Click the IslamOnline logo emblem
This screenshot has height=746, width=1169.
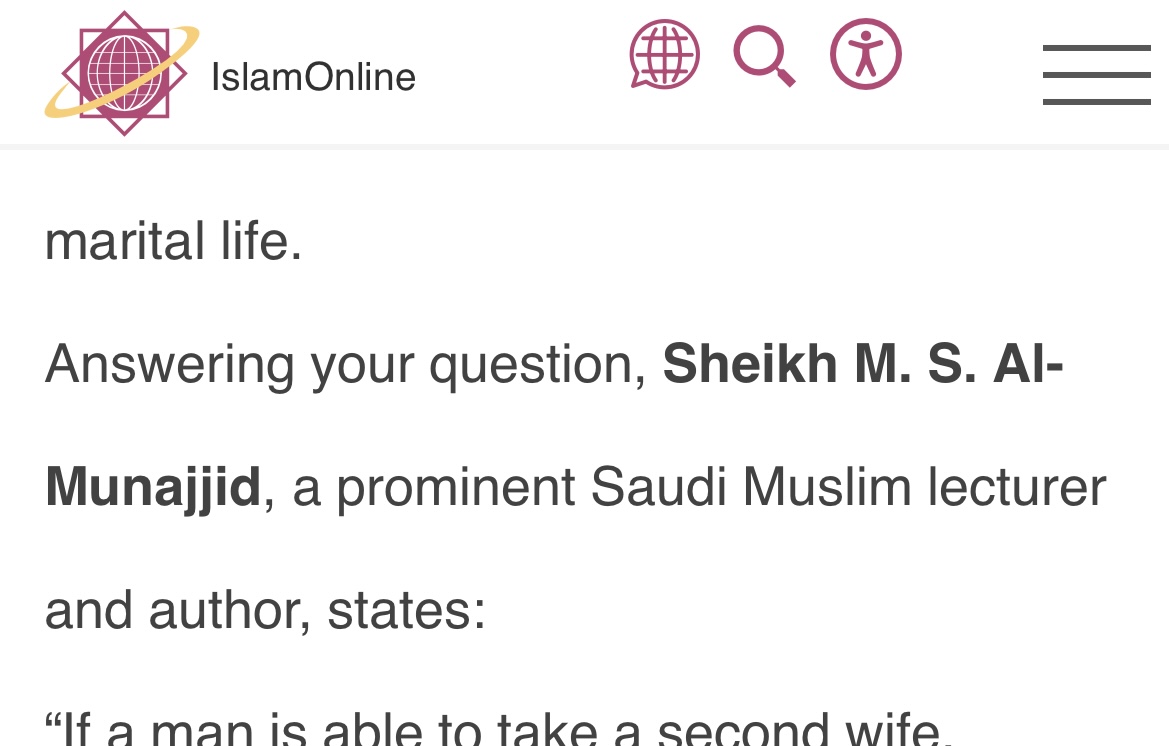click(122, 73)
